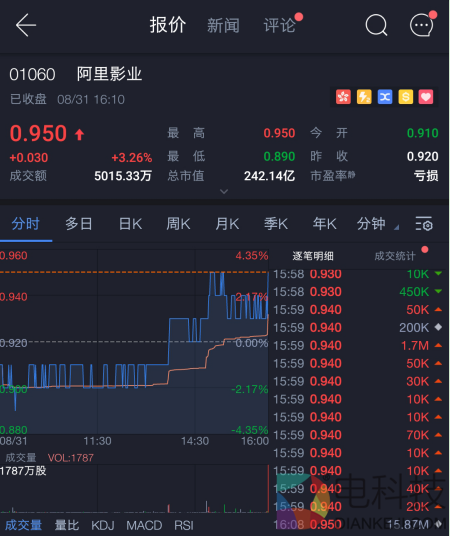Screen dimensions: 450x536
Task: Select KDJ indicator
Action: pyautogui.click(x=103, y=525)
